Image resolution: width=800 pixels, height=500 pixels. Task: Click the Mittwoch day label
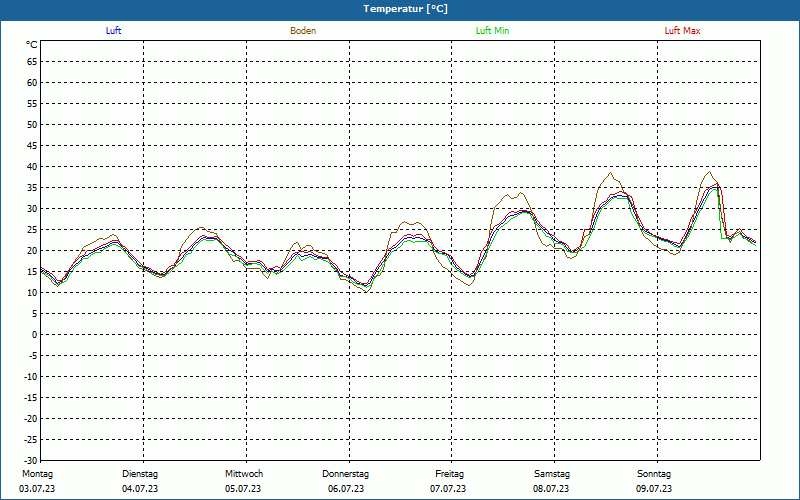click(244, 474)
